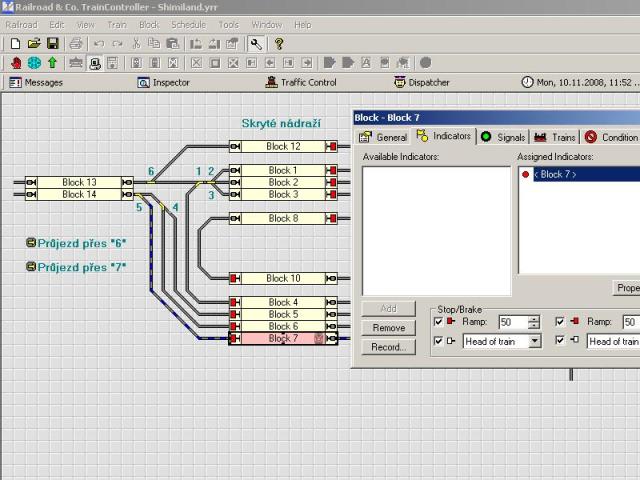Screen dimensions: 640x480
Task: Open the Messages window
Action: click(36, 82)
